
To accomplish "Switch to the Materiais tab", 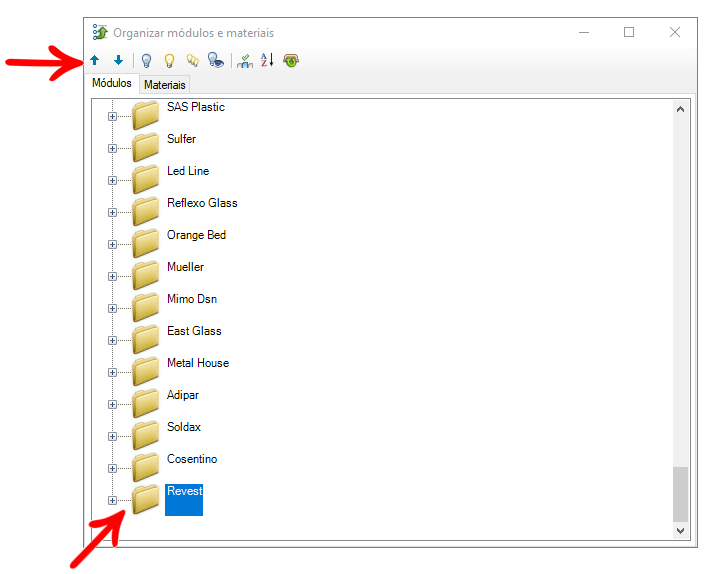I will (x=165, y=85).
